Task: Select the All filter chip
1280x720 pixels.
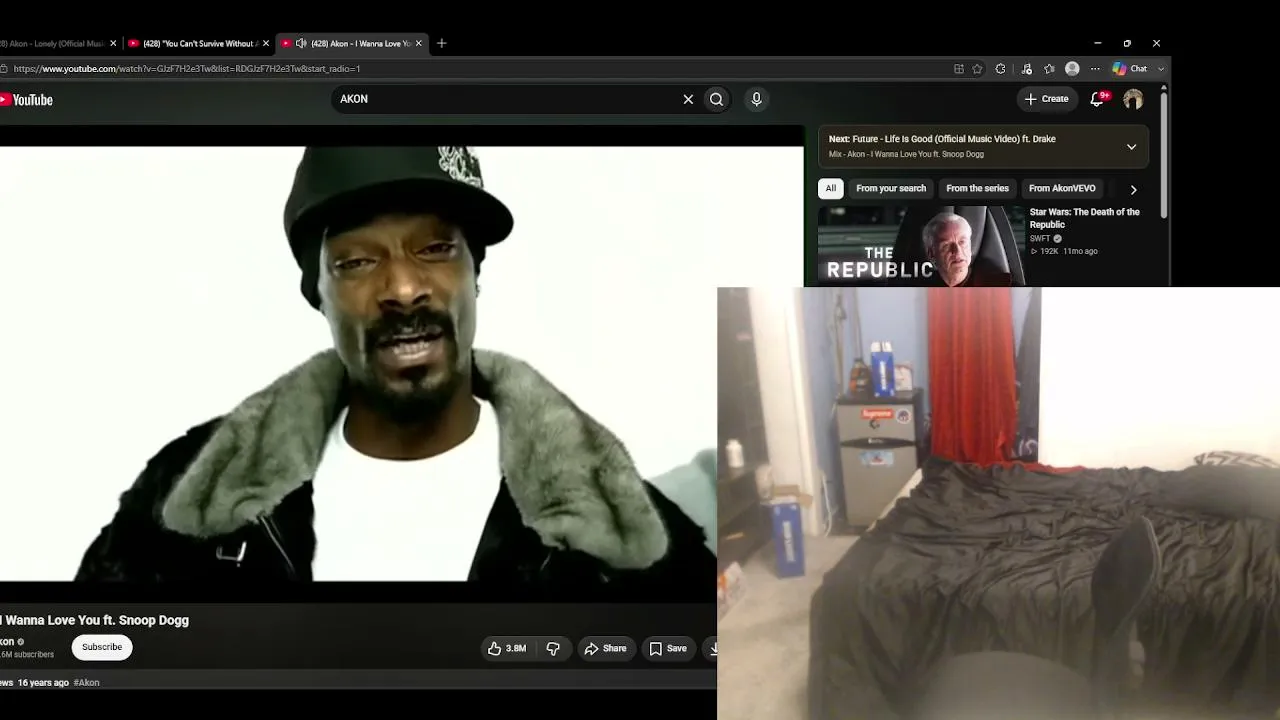Action: pos(830,188)
